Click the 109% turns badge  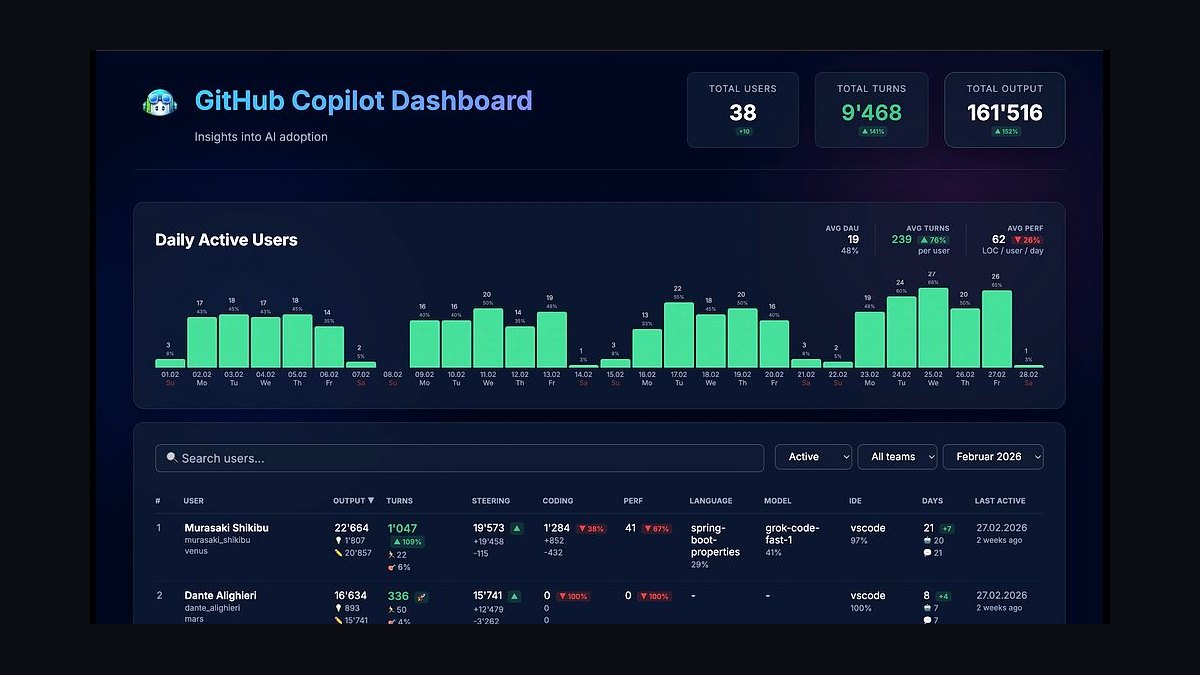point(407,542)
